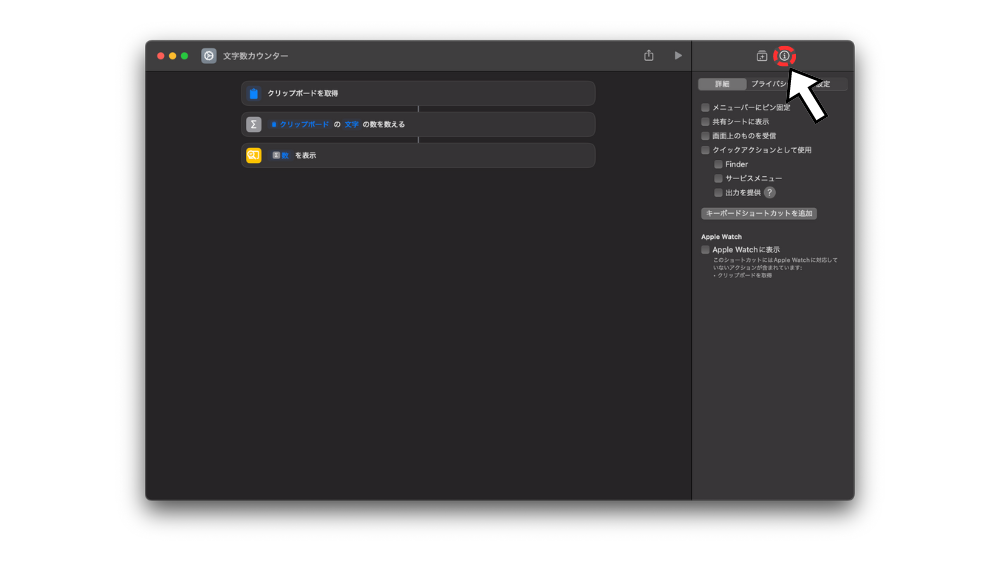
Task: Check the 出力を提供 option
Action: pos(718,193)
